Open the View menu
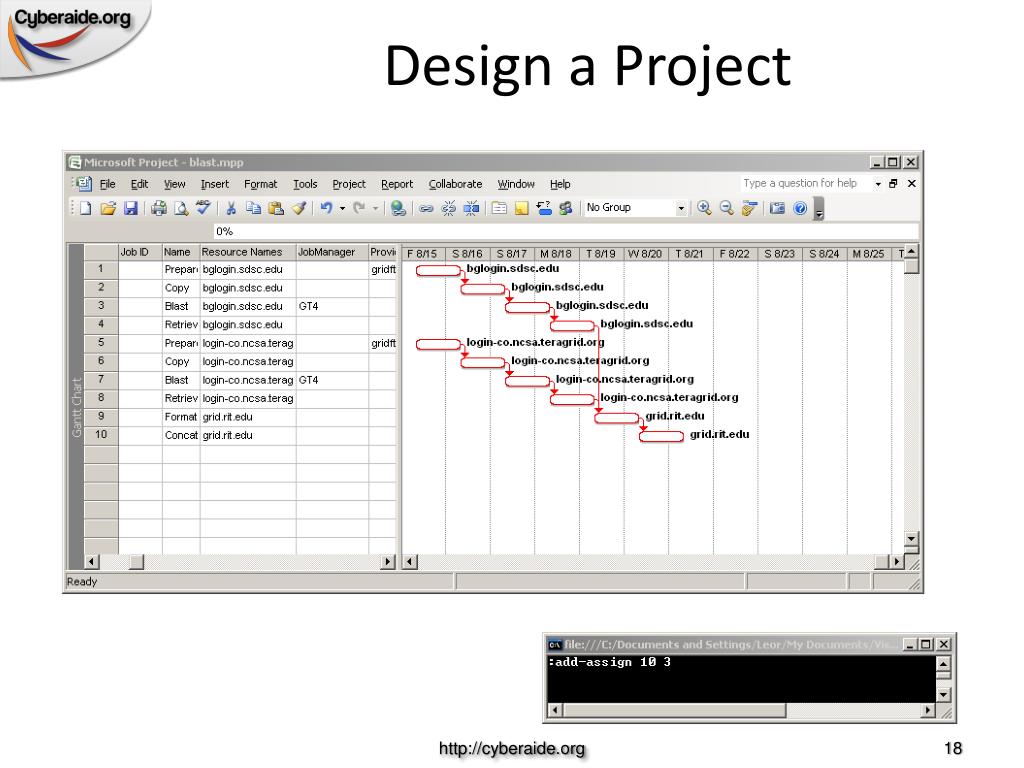 [174, 184]
